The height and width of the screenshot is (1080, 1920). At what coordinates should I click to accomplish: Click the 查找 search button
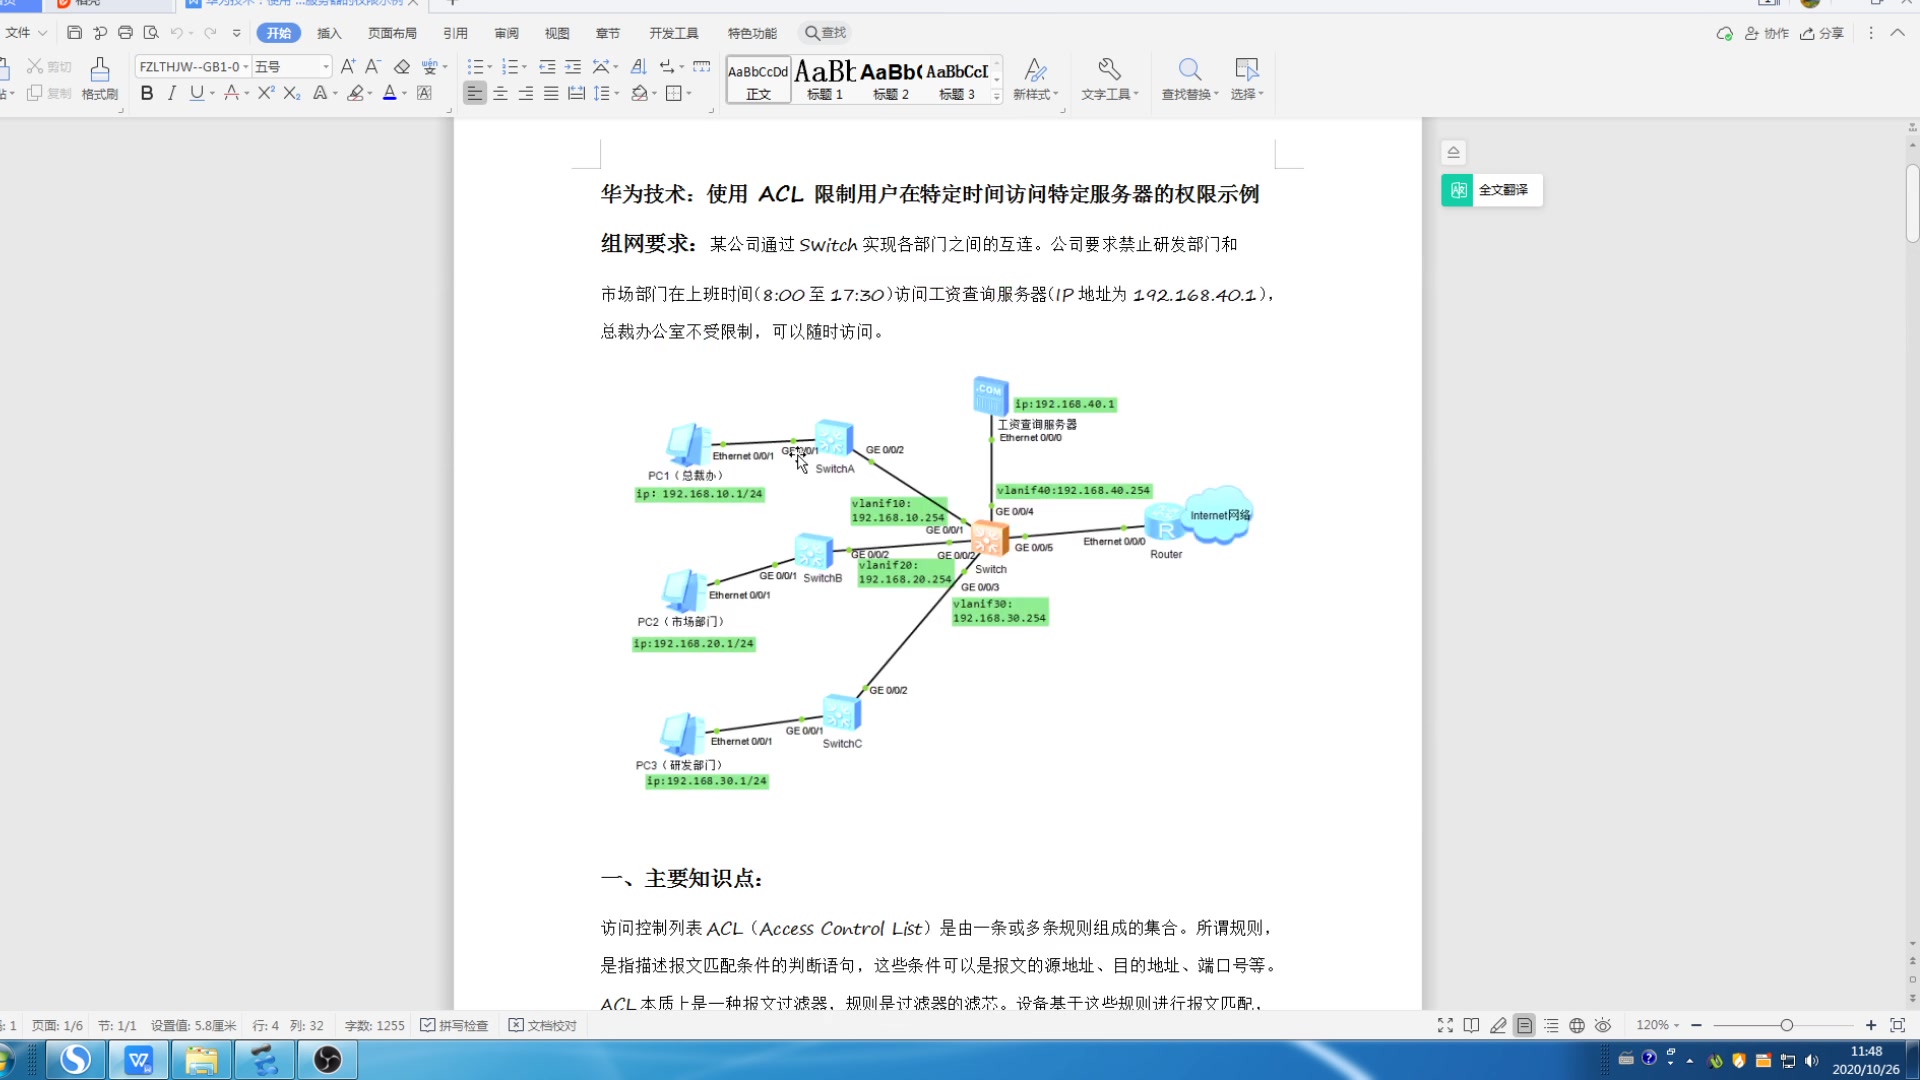point(826,33)
